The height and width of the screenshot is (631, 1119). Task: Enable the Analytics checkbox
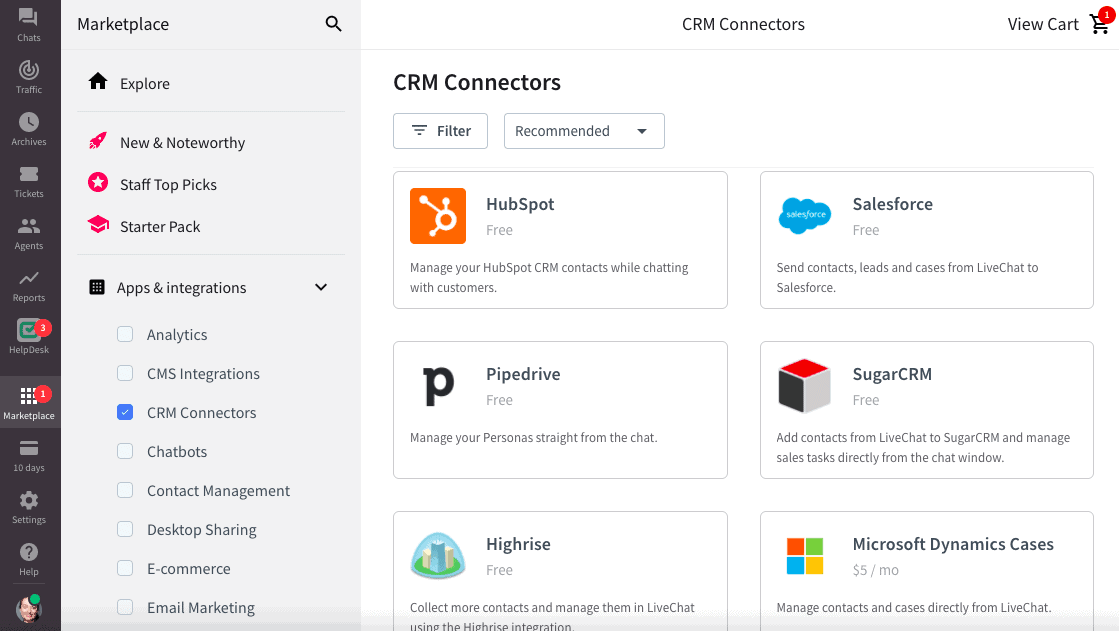[125, 334]
